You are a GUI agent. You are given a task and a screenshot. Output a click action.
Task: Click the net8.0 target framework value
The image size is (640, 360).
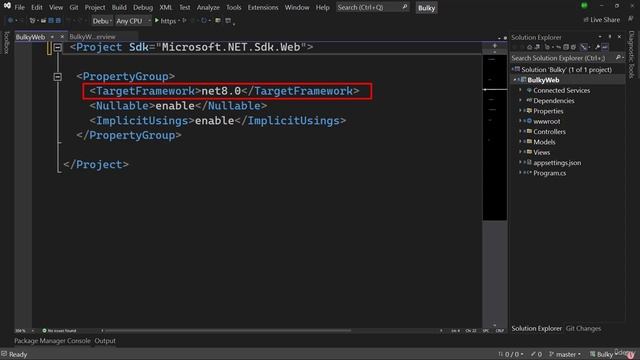[x=221, y=91]
